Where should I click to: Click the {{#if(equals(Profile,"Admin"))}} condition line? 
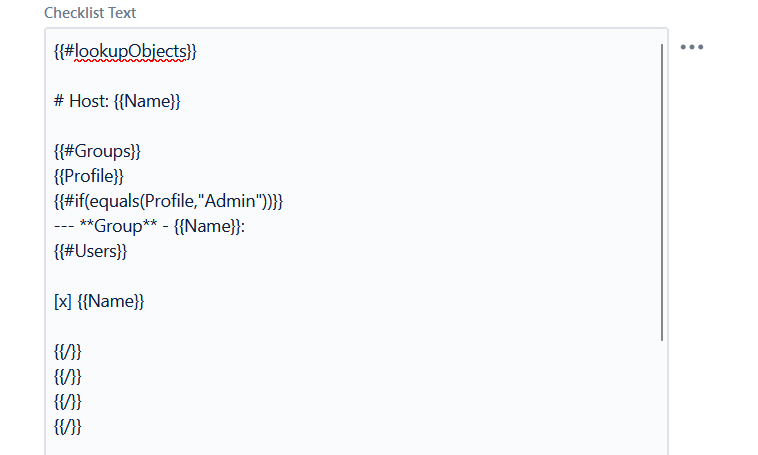[168, 201]
